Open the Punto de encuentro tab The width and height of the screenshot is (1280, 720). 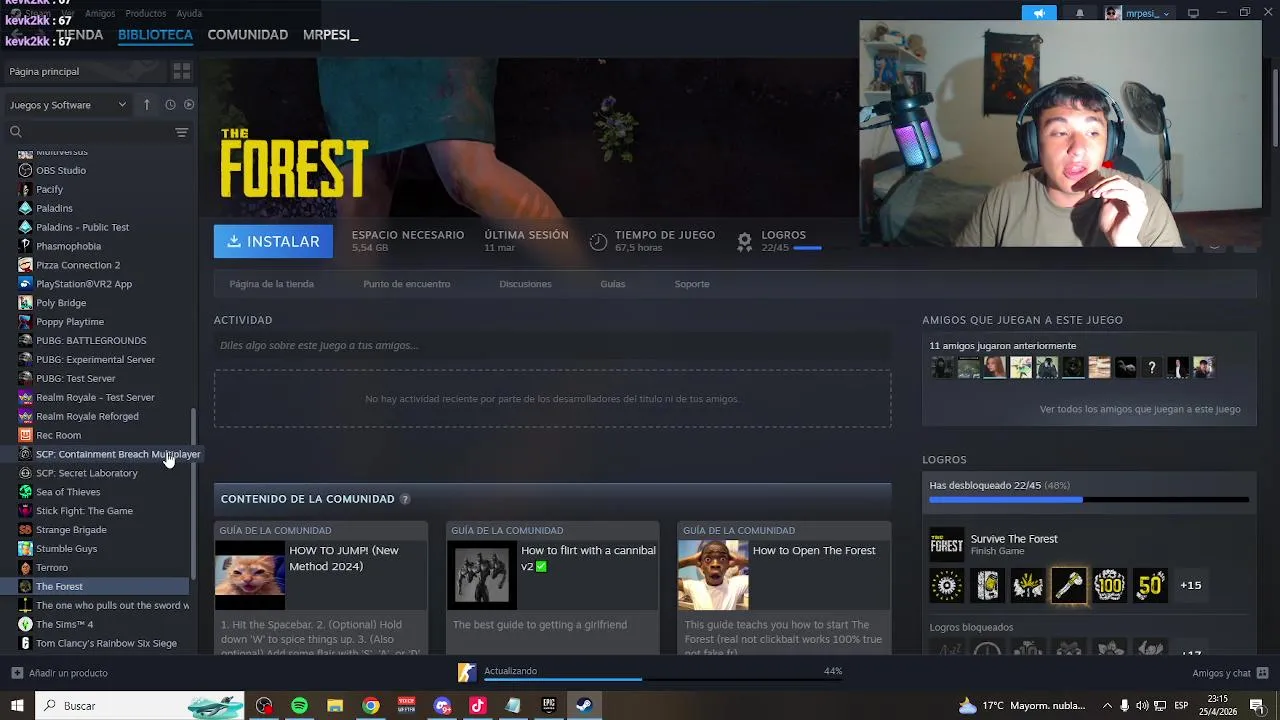[x=406, y=284]
